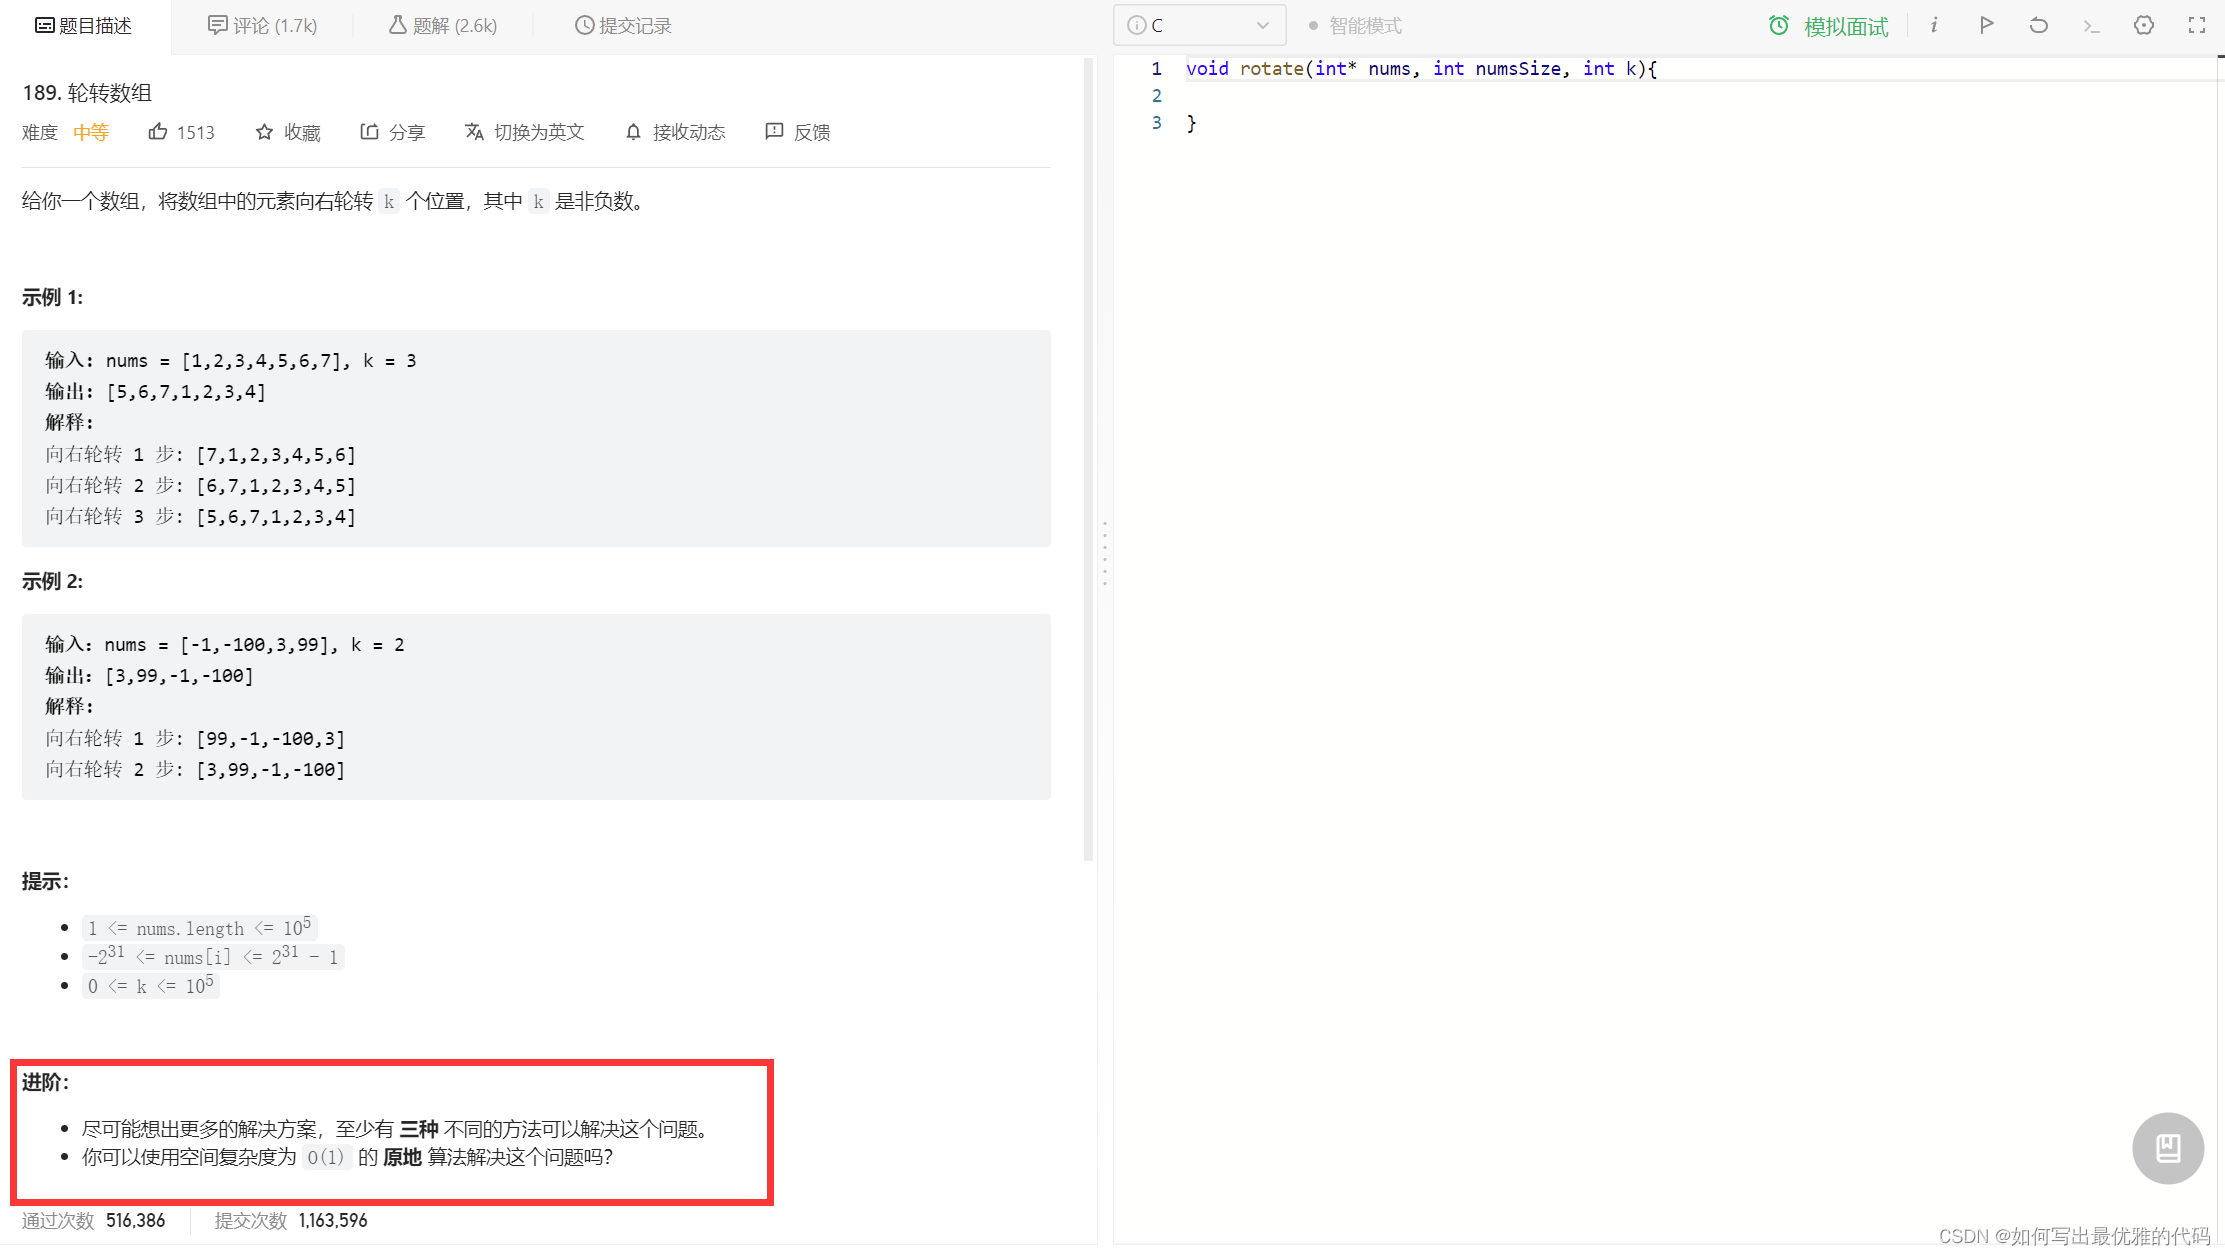Click text 输出: [5,6,7,1,2,3,4]
The width and height of the screenshot is (2225, 1256).
coord(156,392)
